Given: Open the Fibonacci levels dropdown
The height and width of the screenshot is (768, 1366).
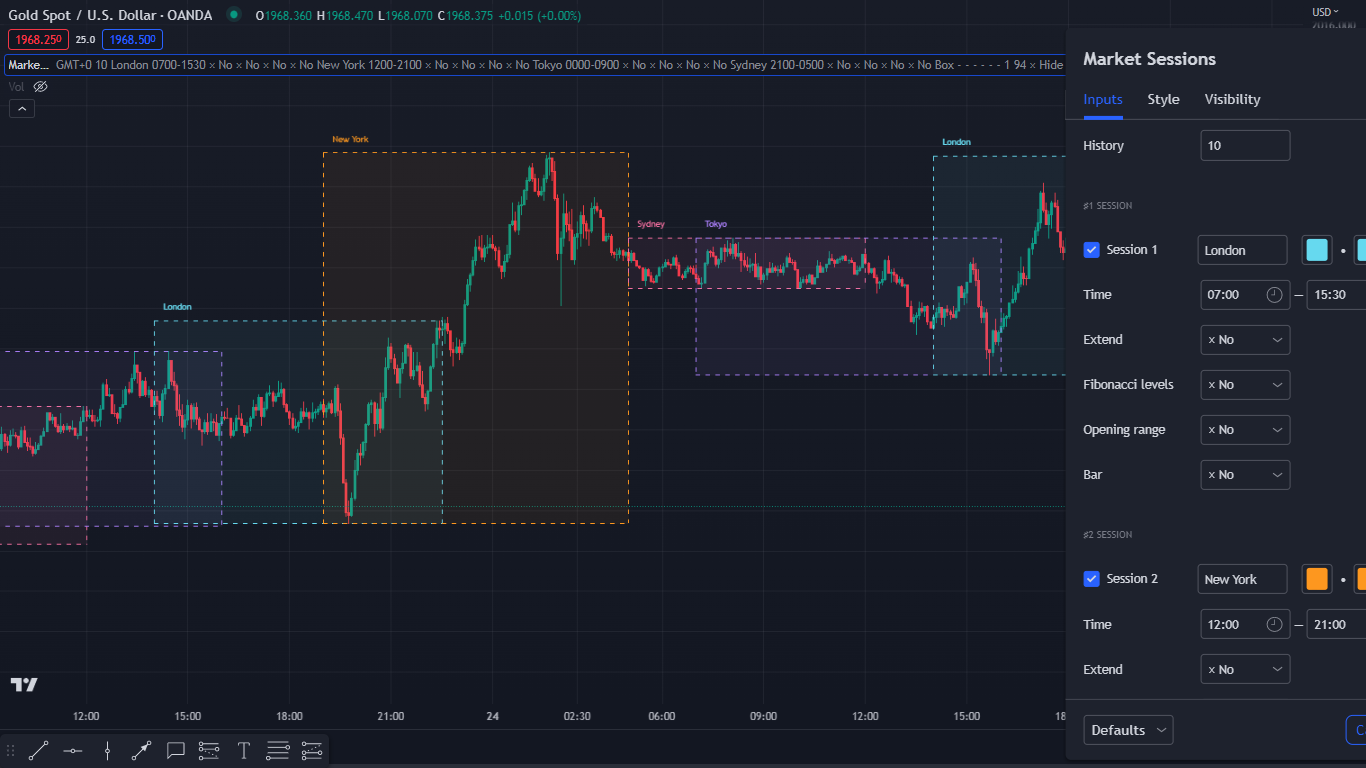Looking at the screenshot, I should [1245, 385].
